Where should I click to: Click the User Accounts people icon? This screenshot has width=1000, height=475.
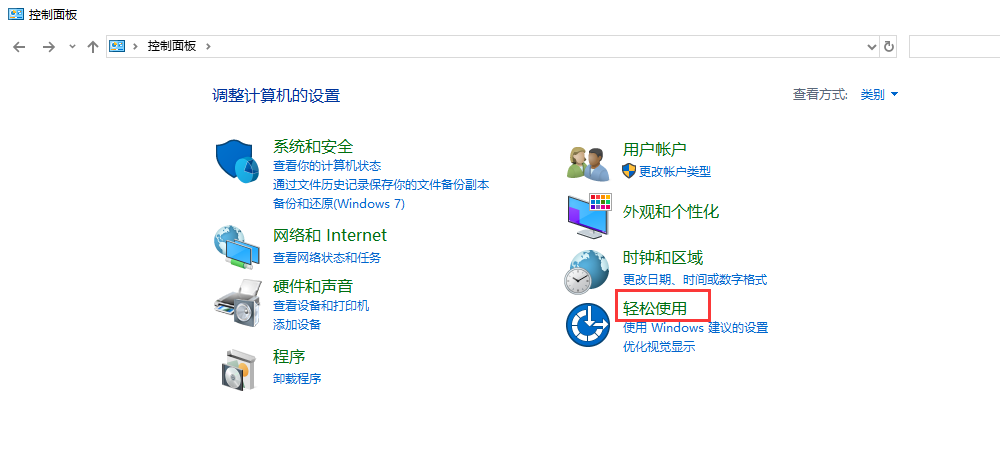pyautogui.click(x=588, y=161)
